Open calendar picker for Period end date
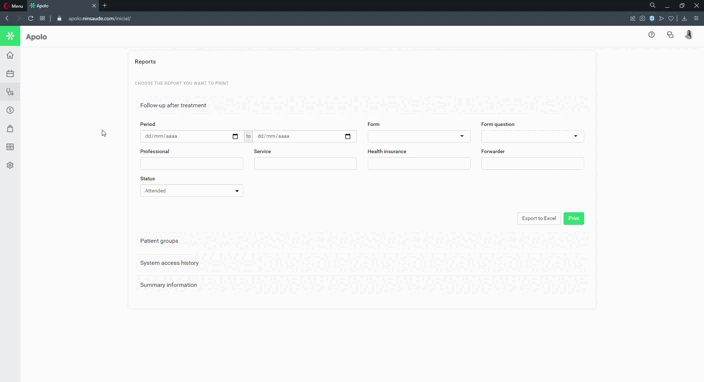This screenshot has width=704, height=382. [348, 136]
